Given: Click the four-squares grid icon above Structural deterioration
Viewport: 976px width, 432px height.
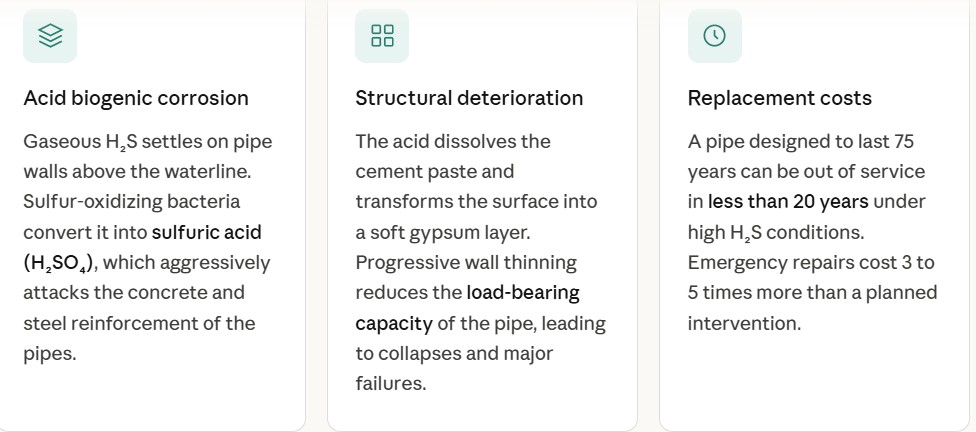Looking at the screenshot, I should click(382, 36).
